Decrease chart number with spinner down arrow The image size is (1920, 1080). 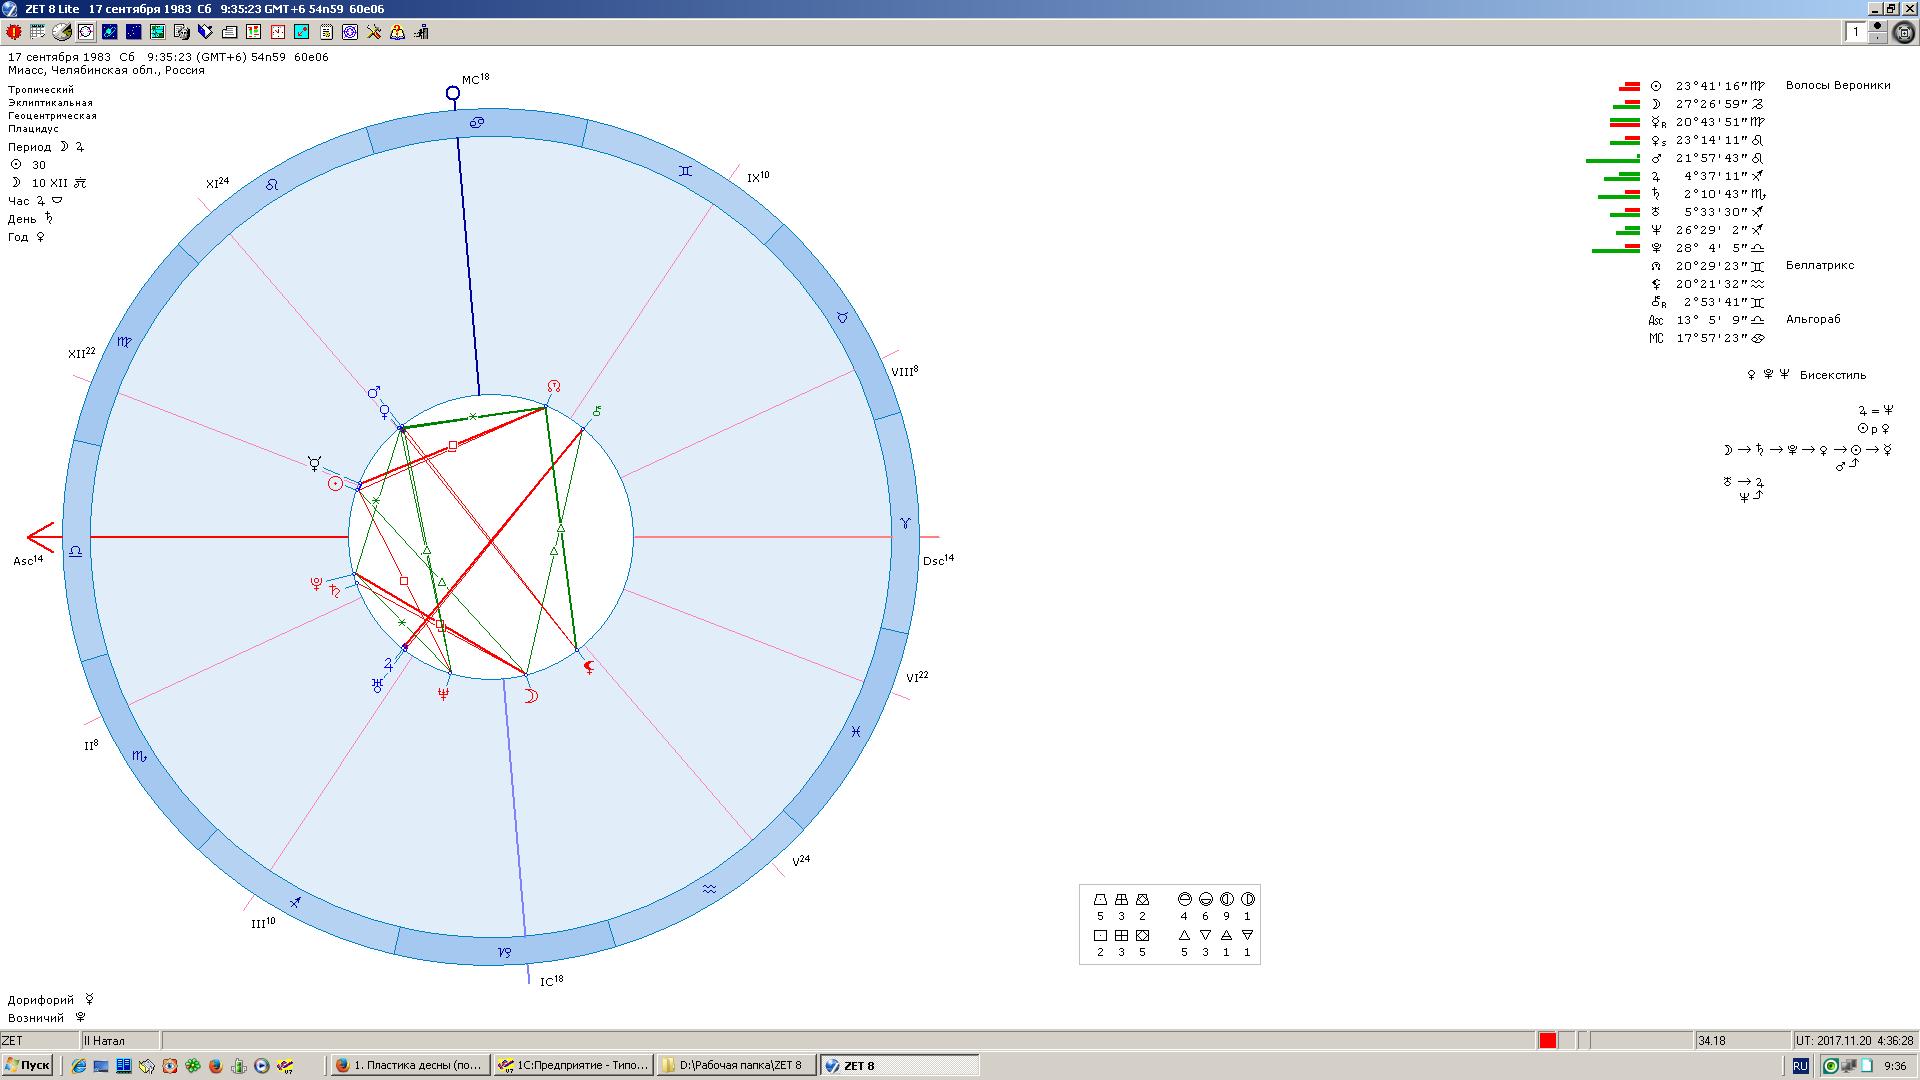(x=1877, y=38)
